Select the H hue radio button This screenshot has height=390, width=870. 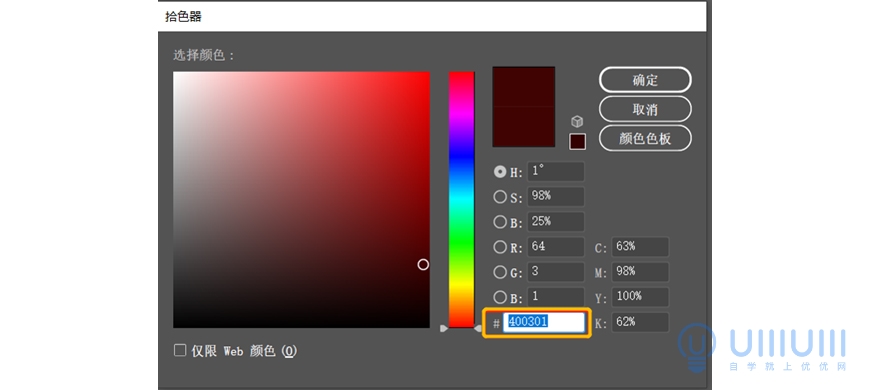pos(500,172)
